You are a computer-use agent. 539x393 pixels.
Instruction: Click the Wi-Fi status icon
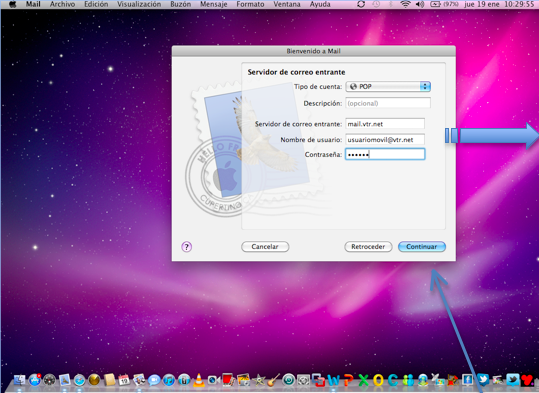[x=405, y=4]
